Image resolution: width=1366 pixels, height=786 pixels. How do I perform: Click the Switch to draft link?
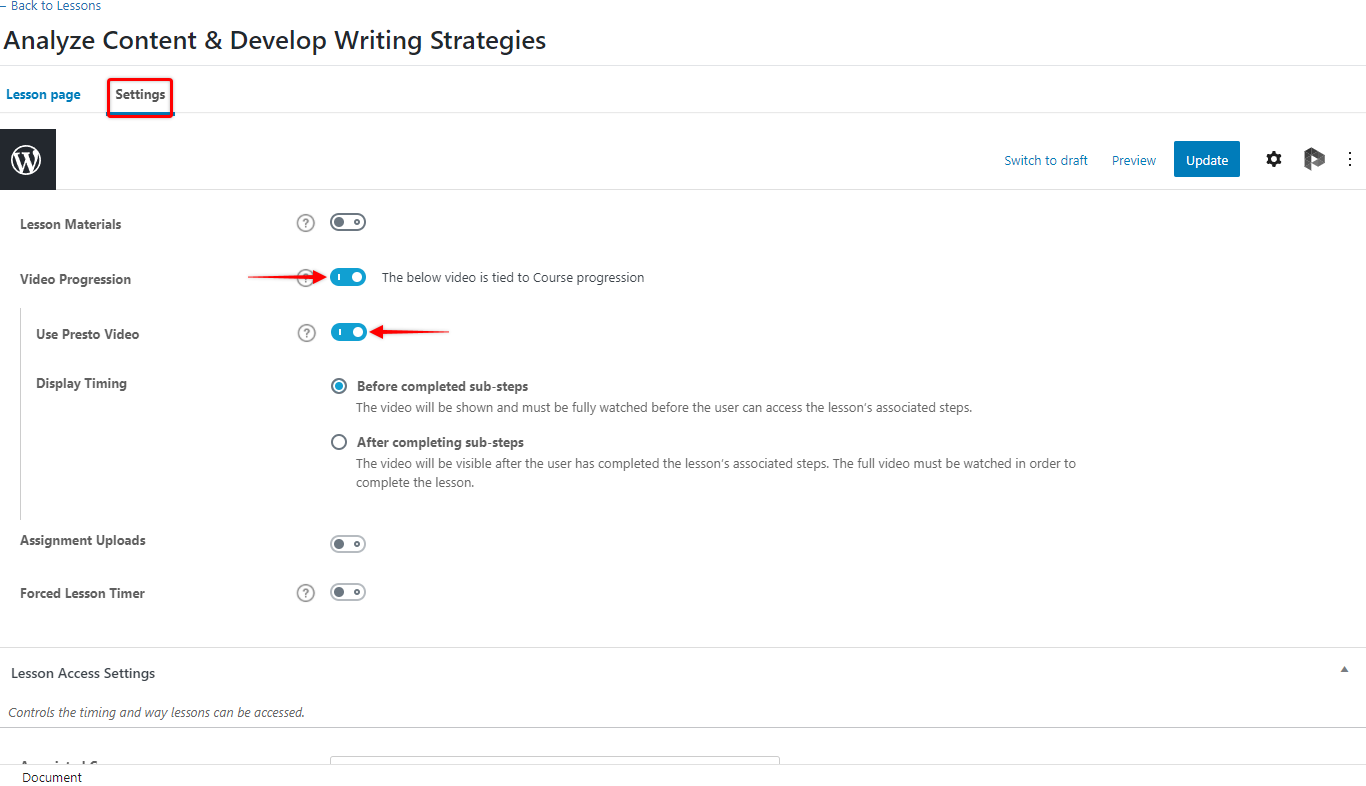point(1046,160)
